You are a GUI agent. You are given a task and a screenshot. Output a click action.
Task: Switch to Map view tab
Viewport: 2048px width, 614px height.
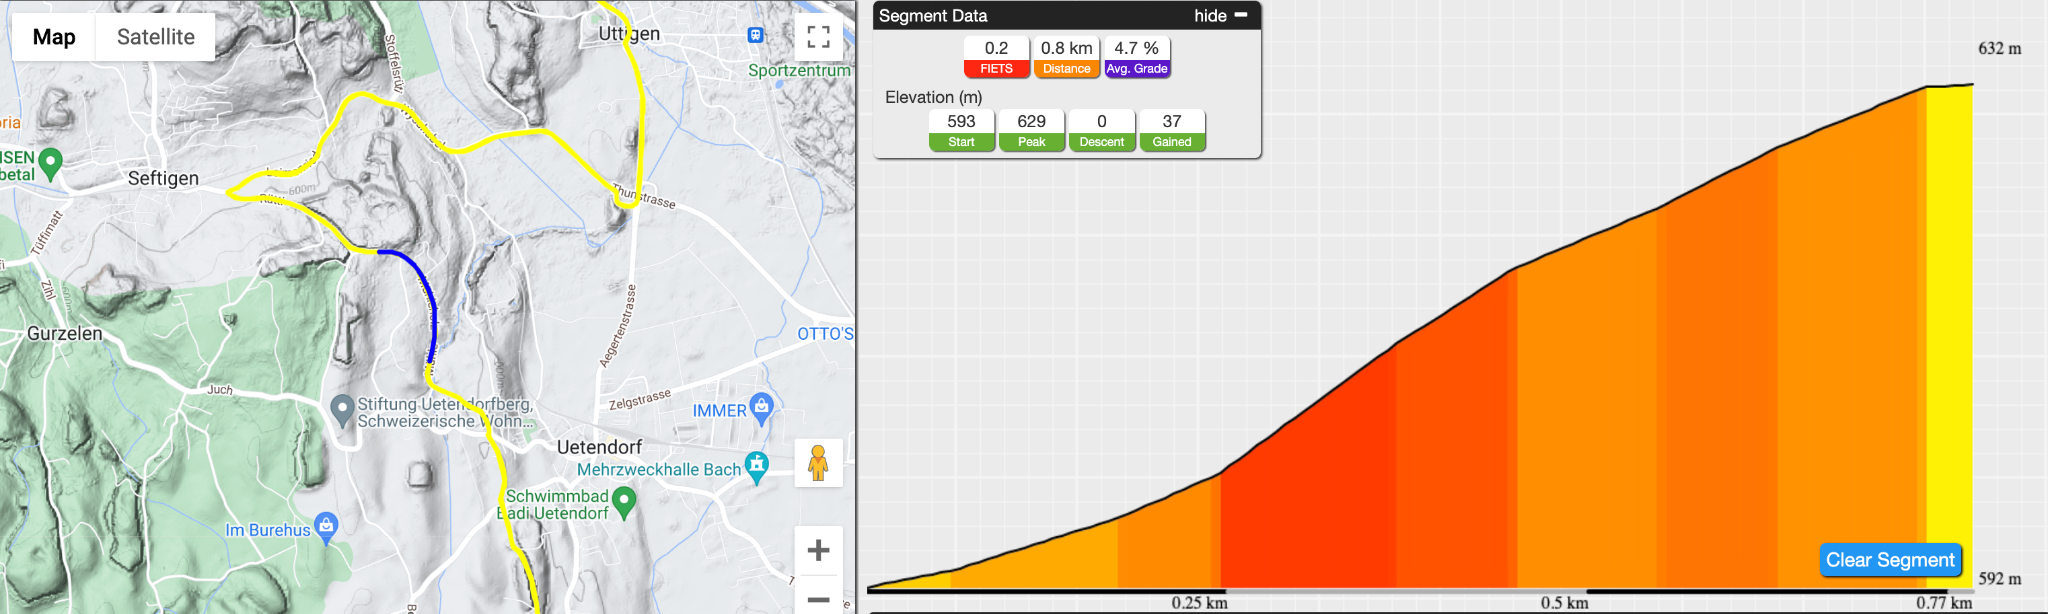click(54, 37)
